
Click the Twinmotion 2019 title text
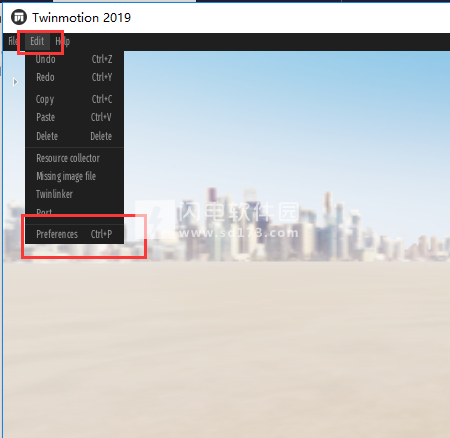(x=82, y=18)
